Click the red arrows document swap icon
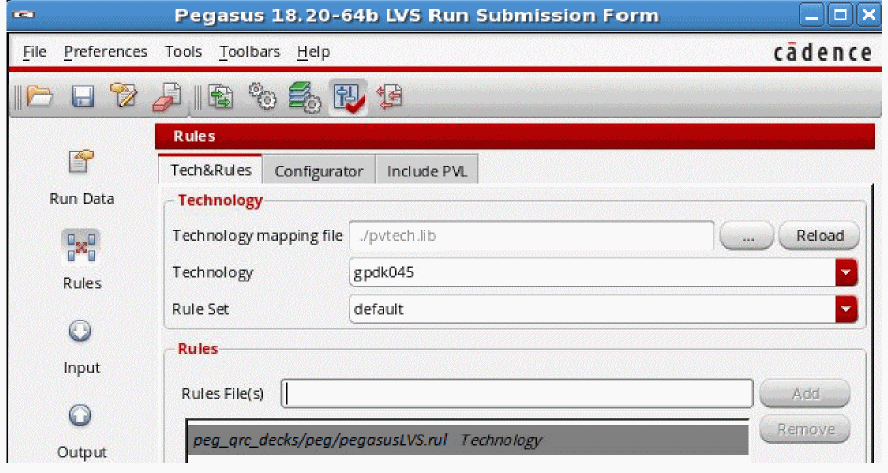Image resolution: width=888 pixels, height=473 pixels. coord(390,96)
